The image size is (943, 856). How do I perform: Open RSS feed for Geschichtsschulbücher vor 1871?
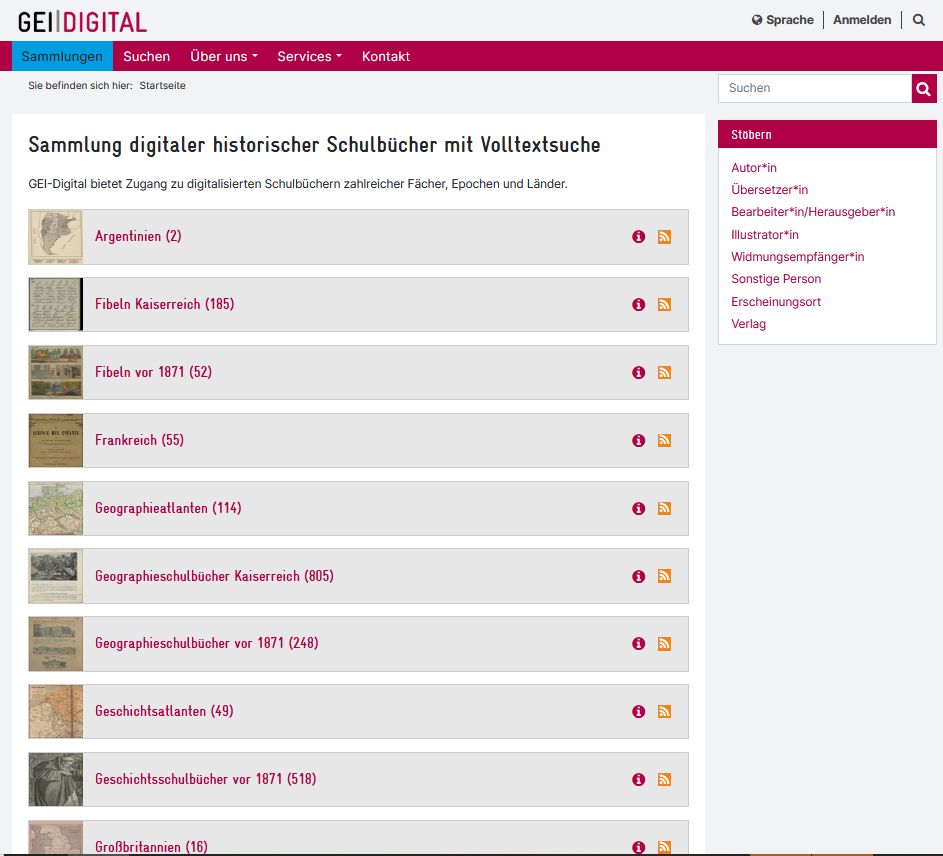[665, 780]
